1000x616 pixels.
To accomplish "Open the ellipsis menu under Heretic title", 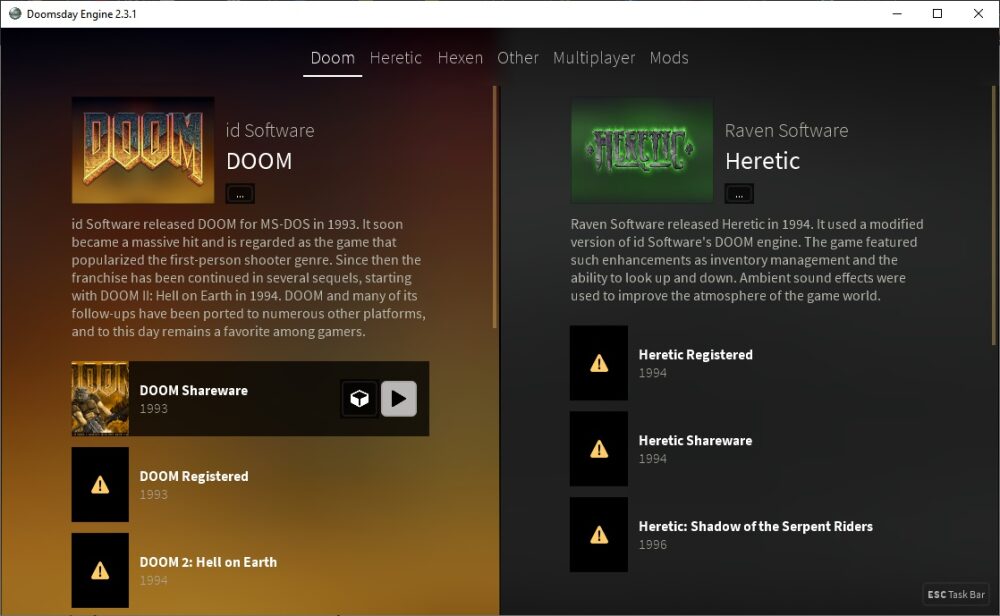I will pos(739,194).
